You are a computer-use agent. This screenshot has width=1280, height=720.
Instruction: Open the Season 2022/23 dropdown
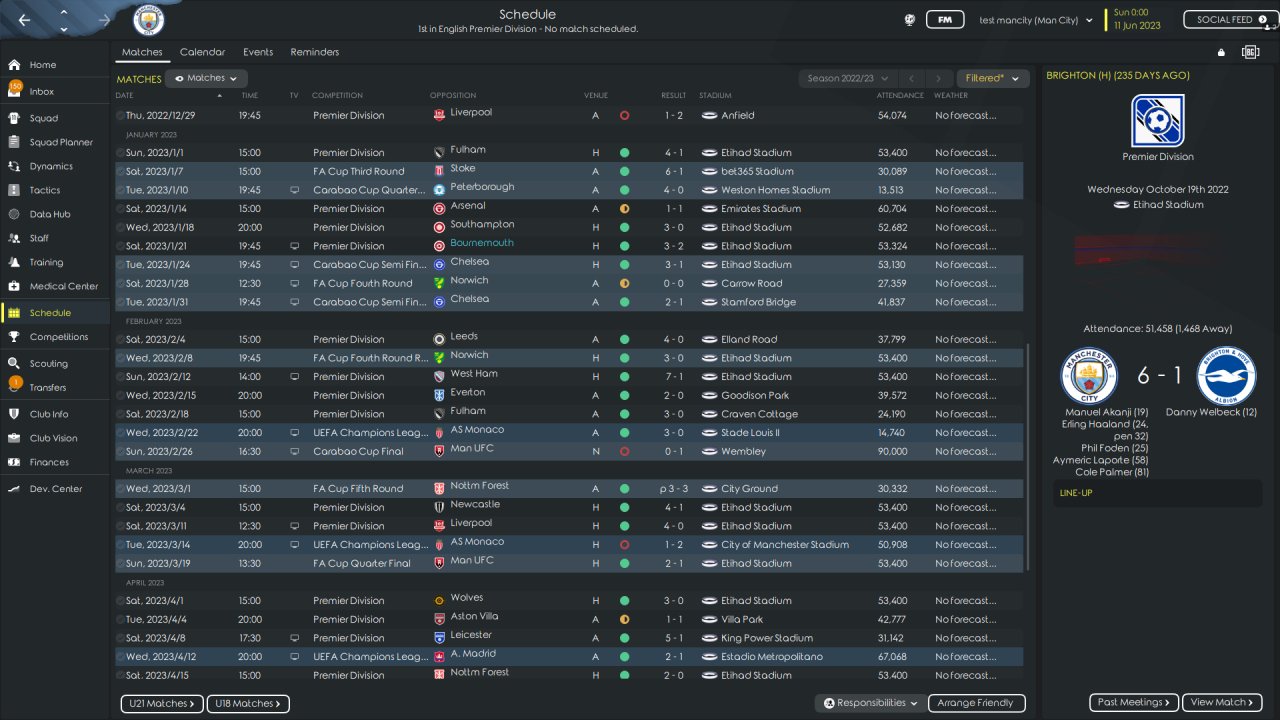tap(846, 78)
